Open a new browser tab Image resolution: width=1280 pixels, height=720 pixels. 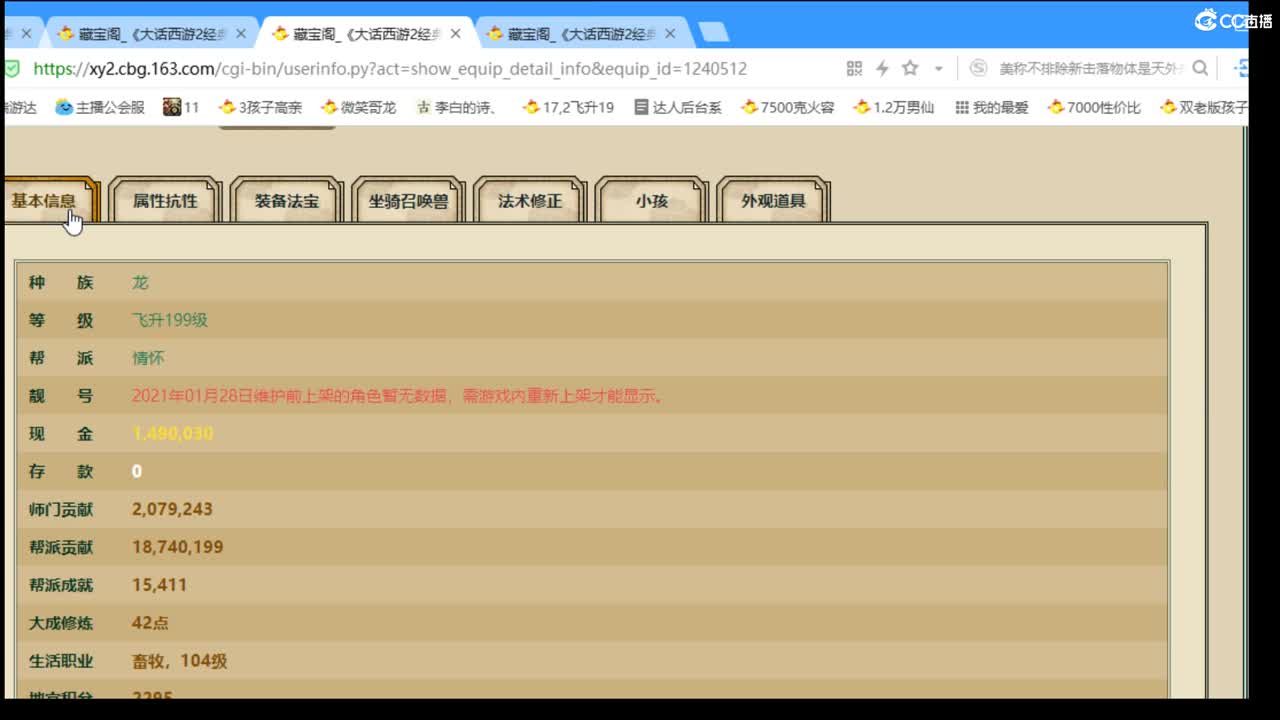click(x=713, y=33)
